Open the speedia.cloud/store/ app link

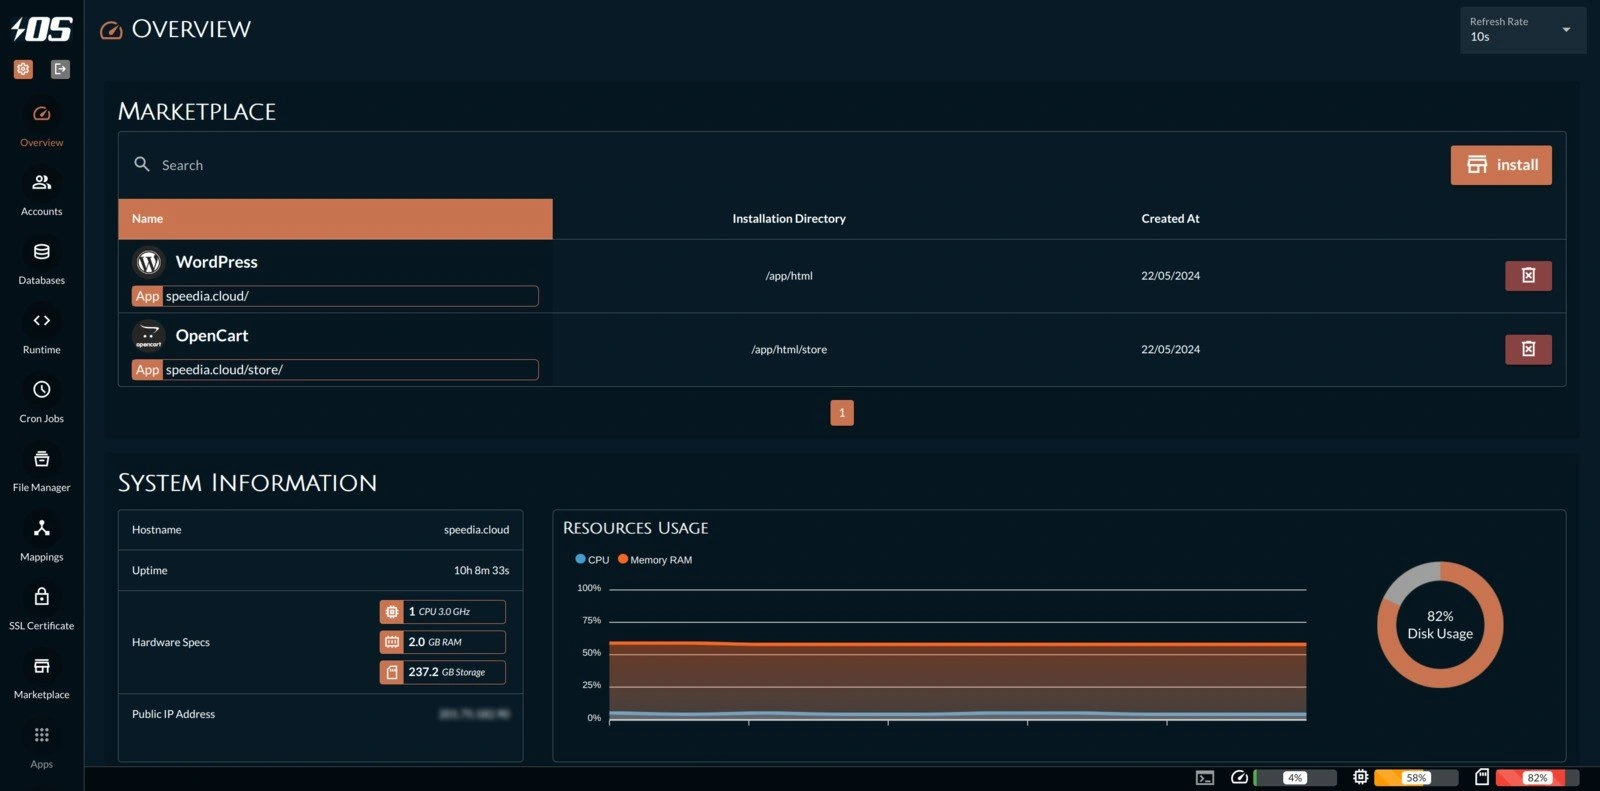click(x=224, y=370)
